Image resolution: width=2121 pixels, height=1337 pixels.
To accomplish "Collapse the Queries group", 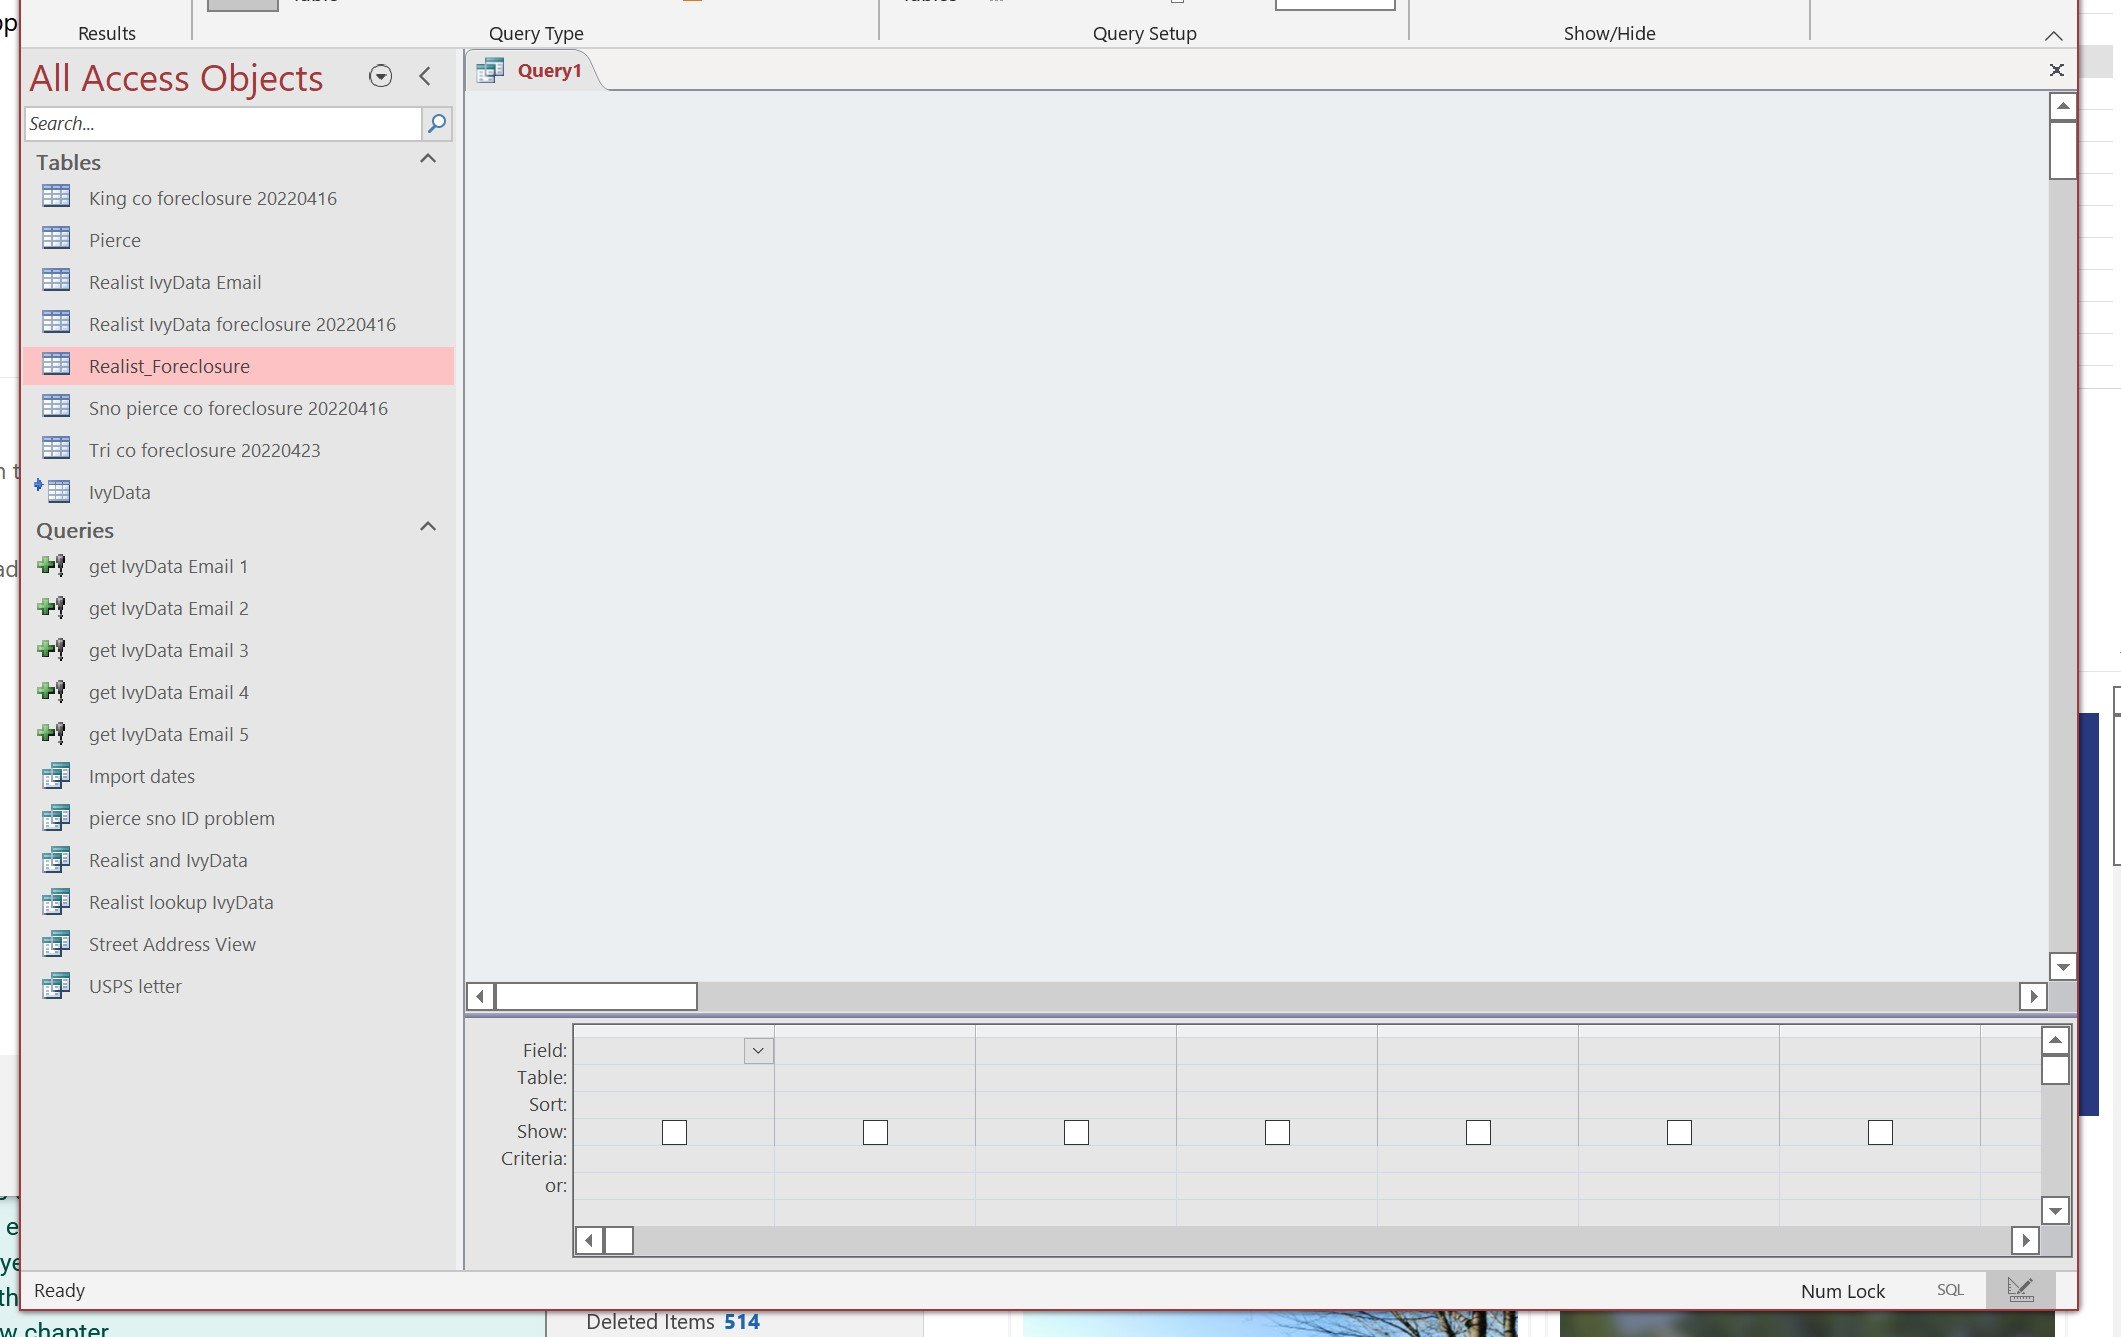I will [428, 528].
